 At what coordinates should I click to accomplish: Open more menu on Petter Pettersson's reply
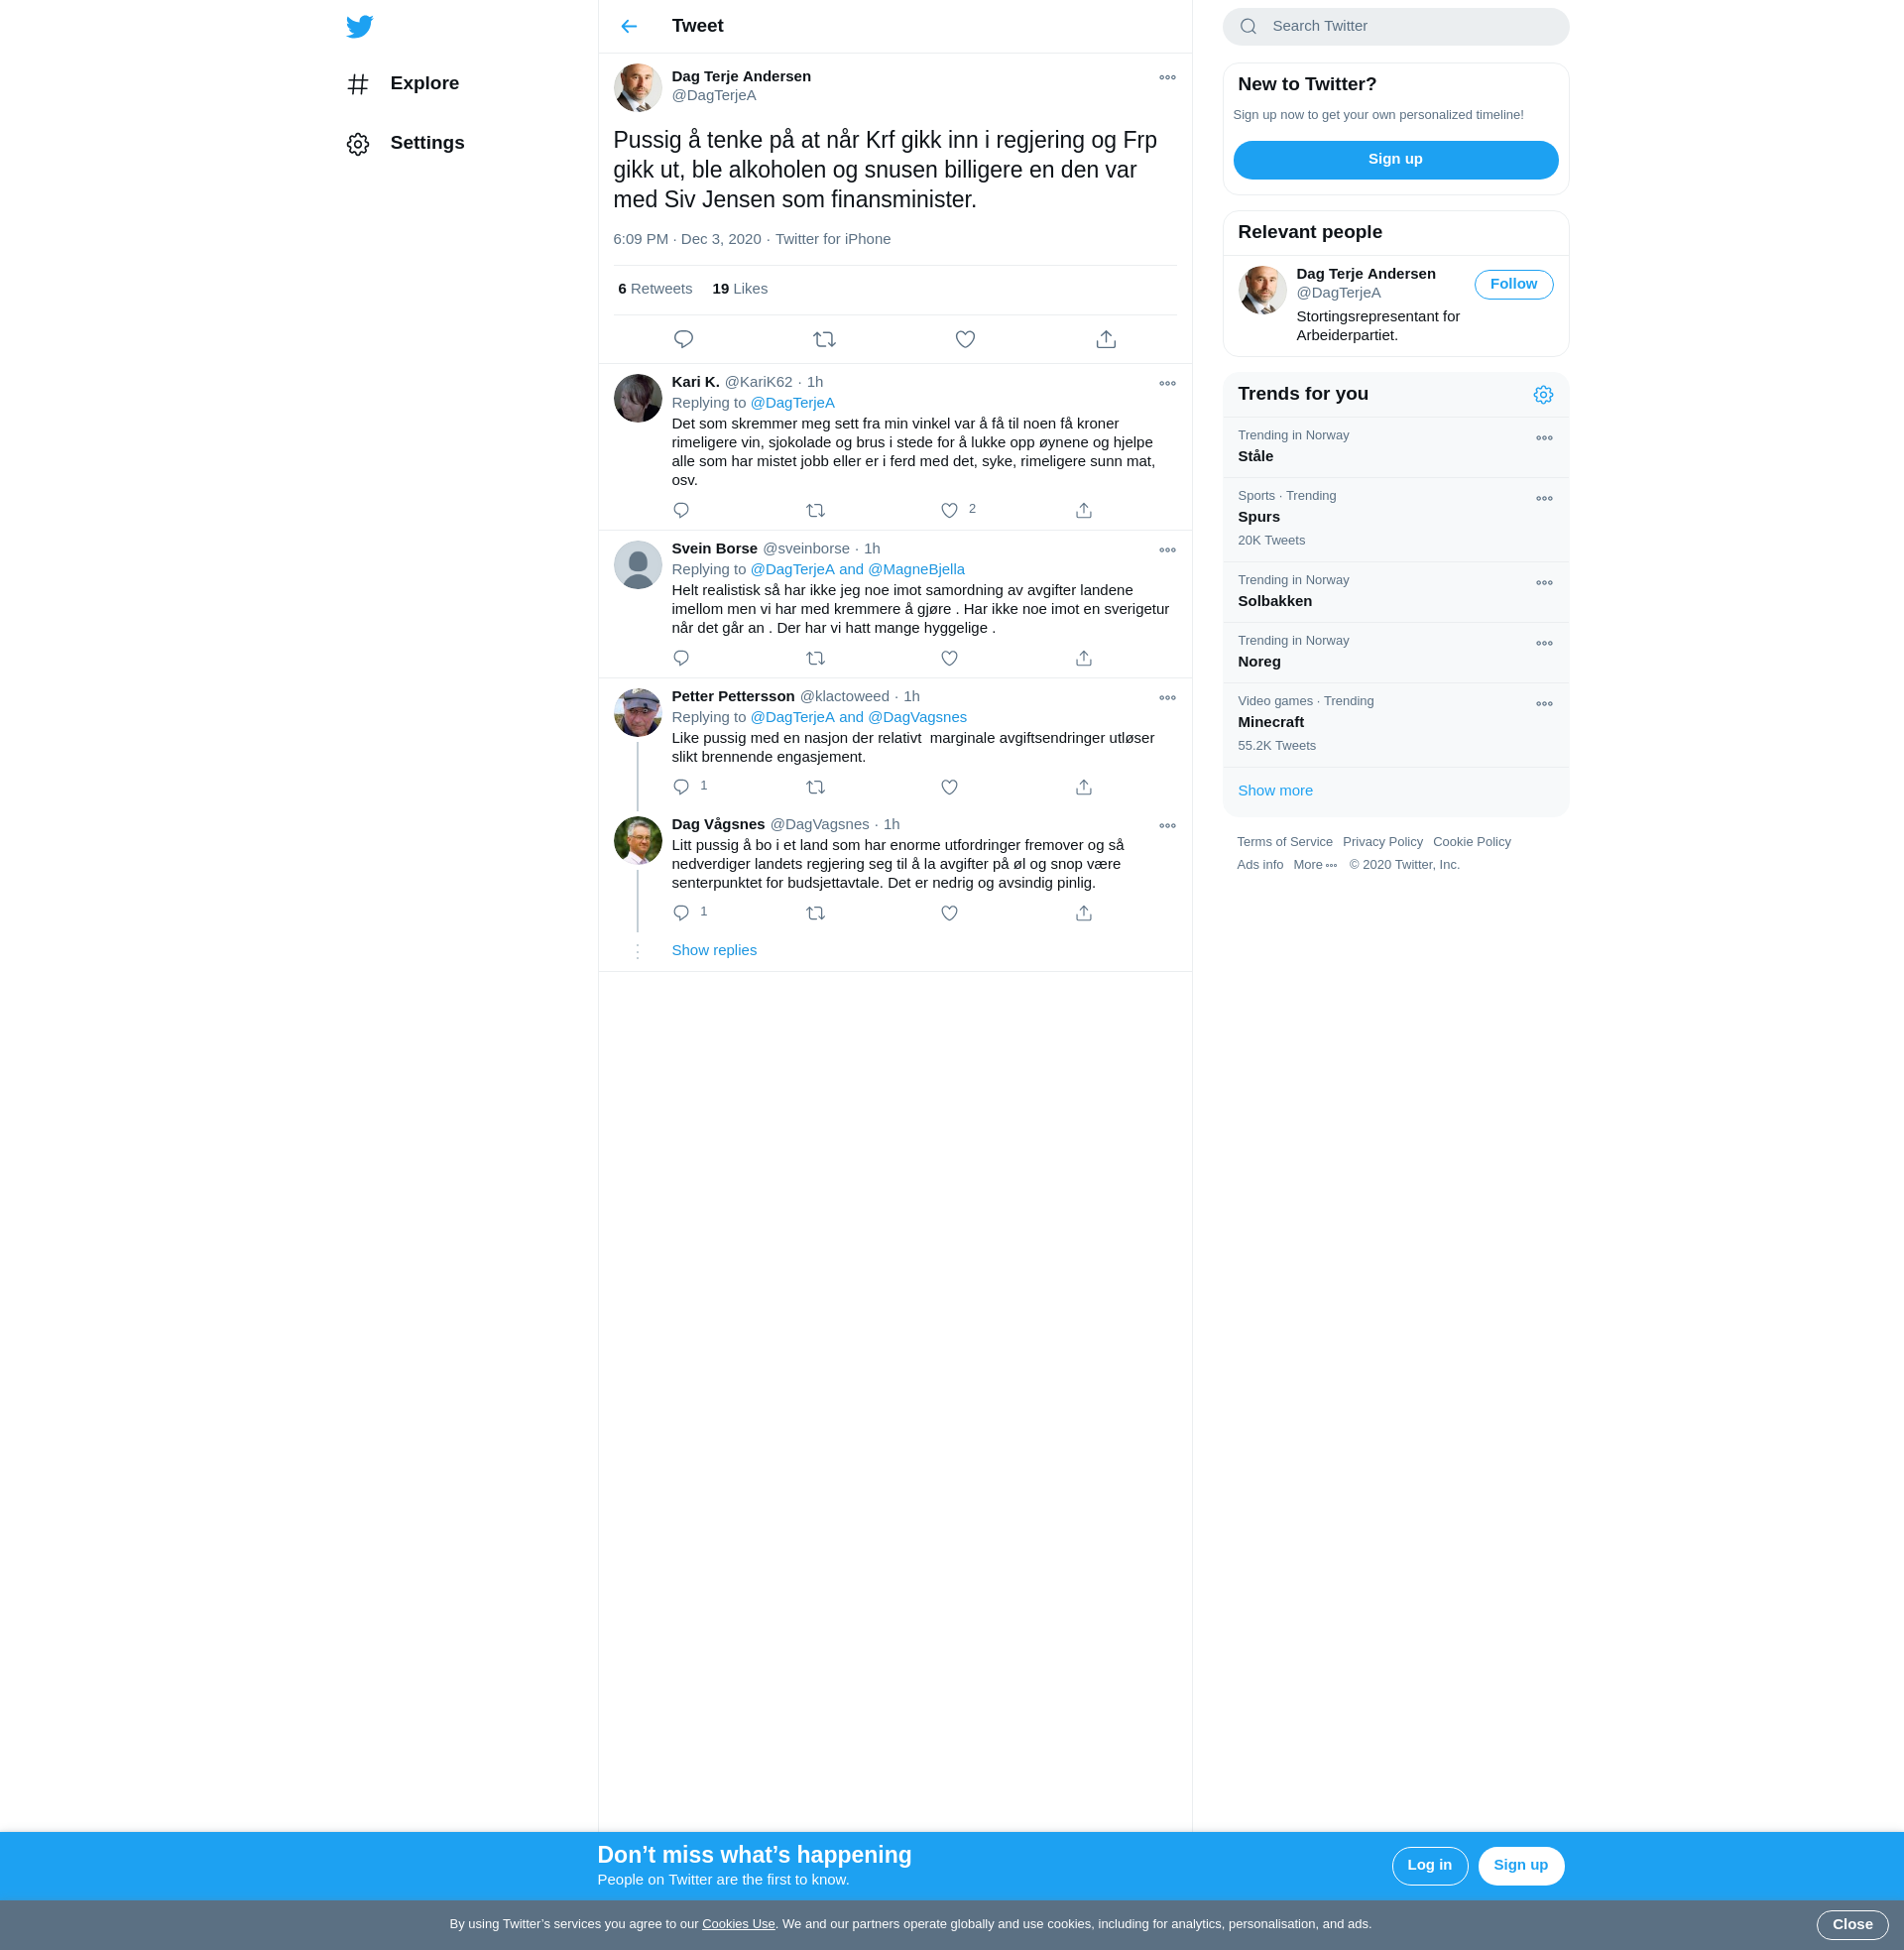[1167, 698]
